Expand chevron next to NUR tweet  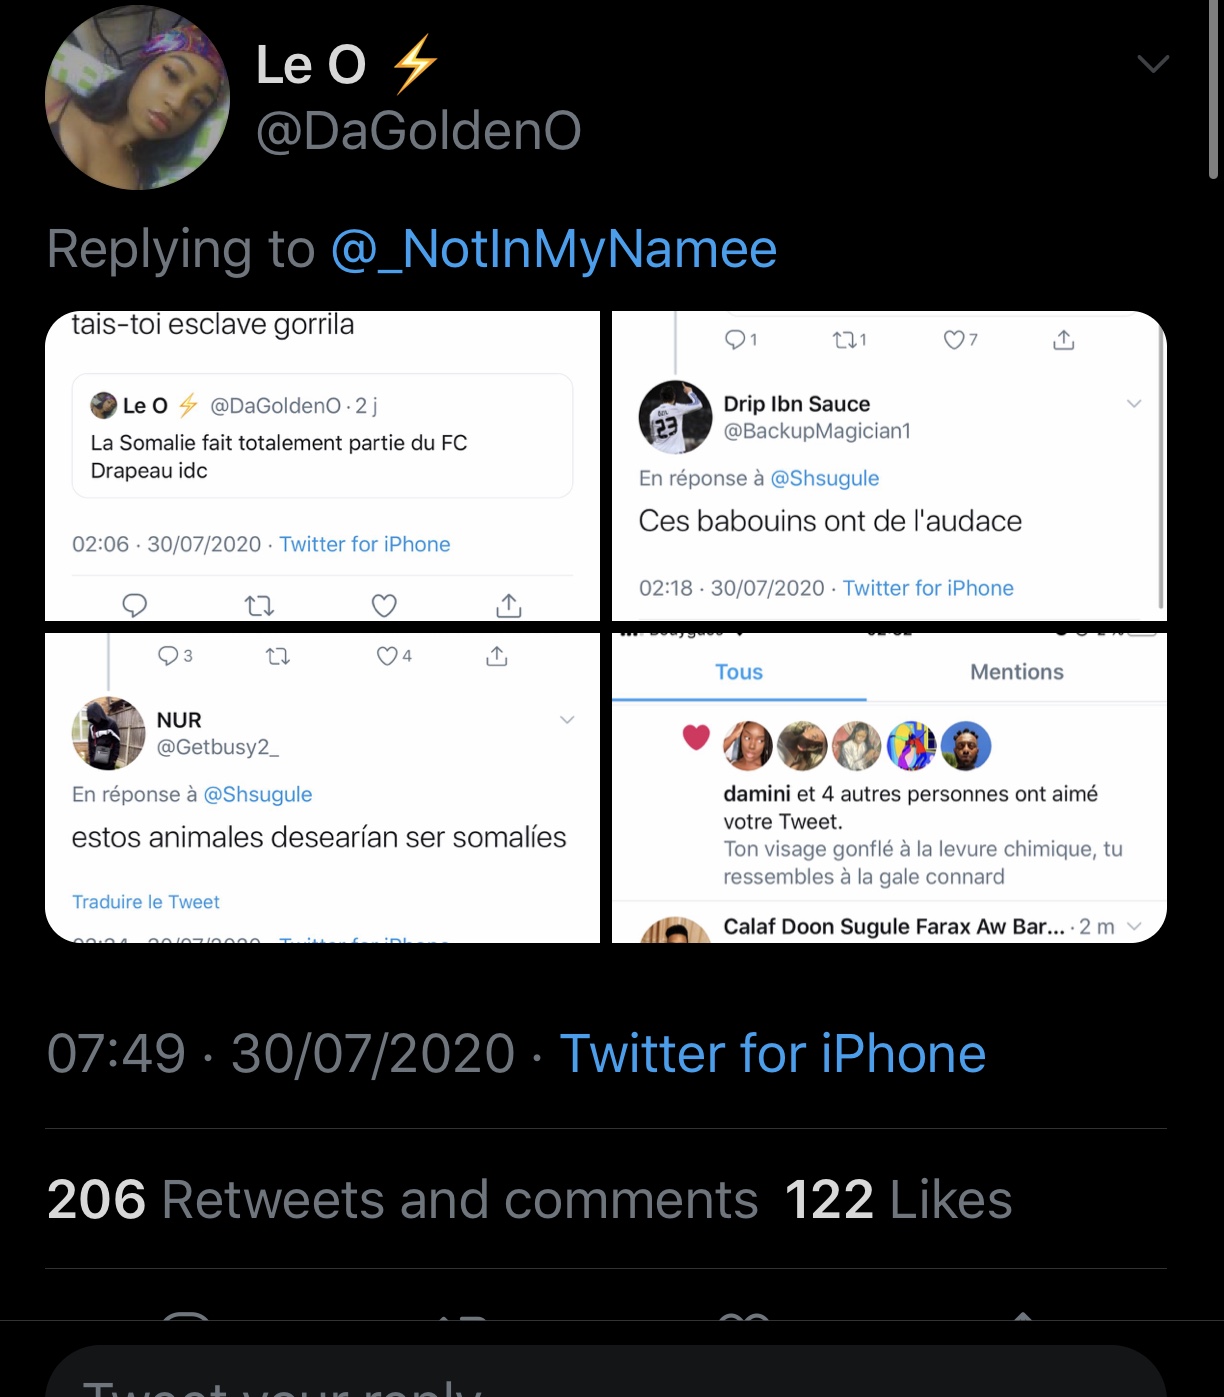[x=567, y=720]
